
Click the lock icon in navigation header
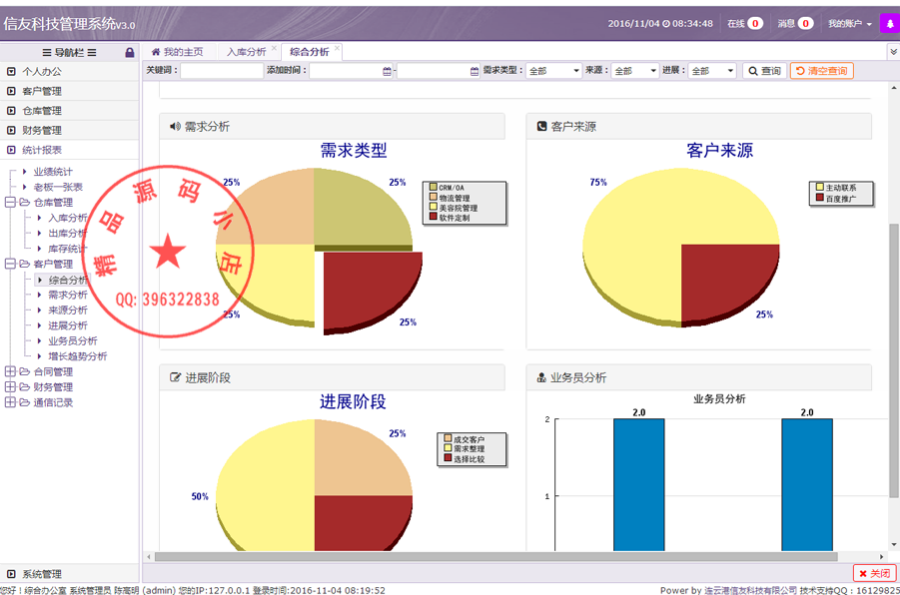tap(129, 52)
